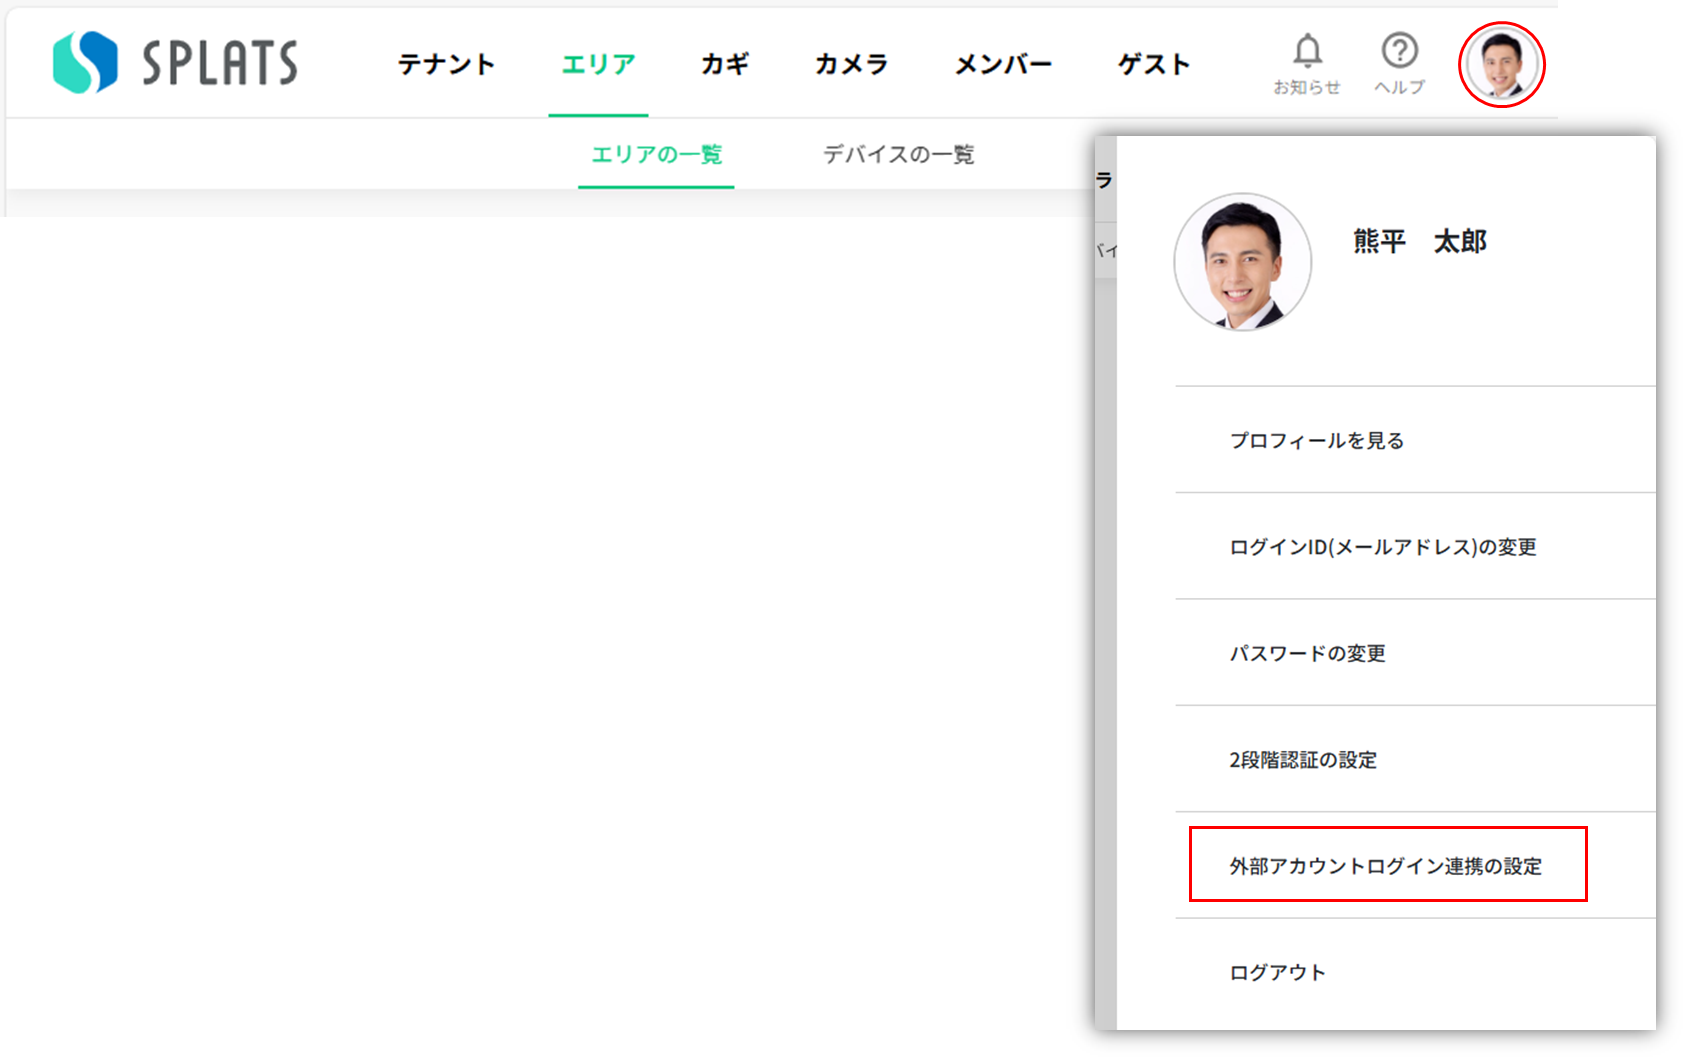
Task: Choose パスワードの変更 from the user menu
Action: pyautogui.click(x=1307, y=653)
